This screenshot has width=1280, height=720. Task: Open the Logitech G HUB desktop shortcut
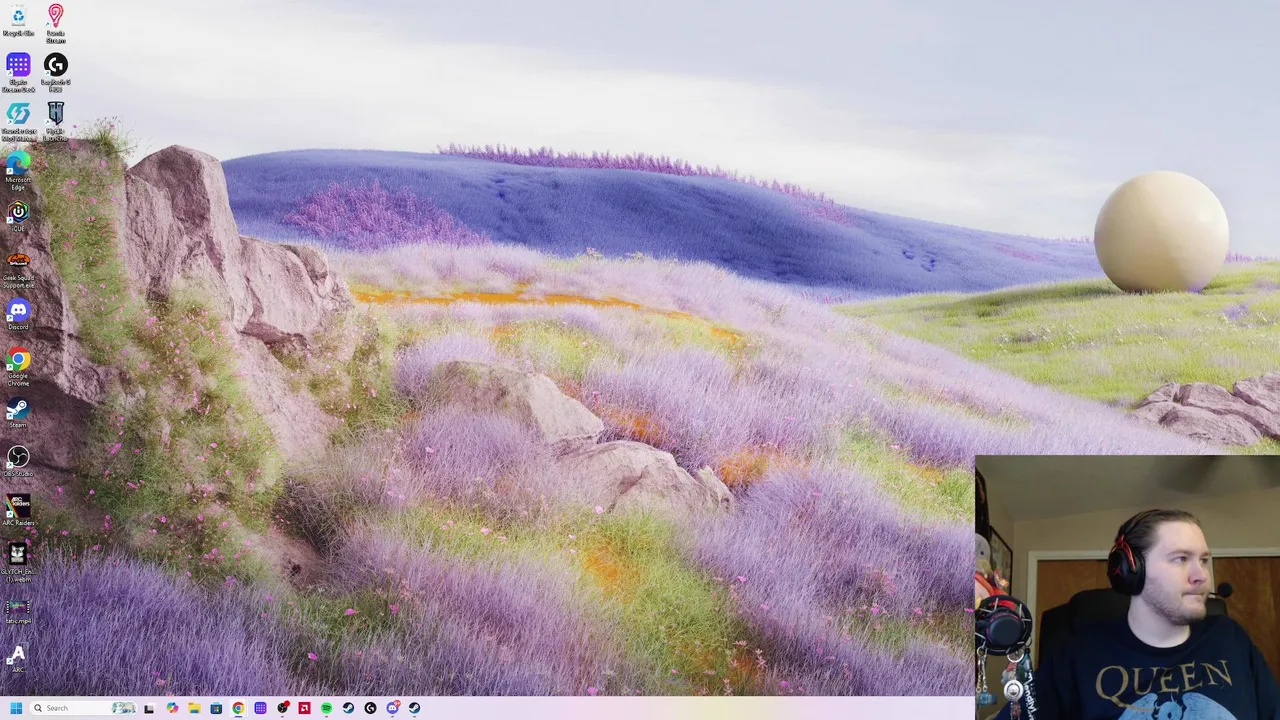[55, 74]
